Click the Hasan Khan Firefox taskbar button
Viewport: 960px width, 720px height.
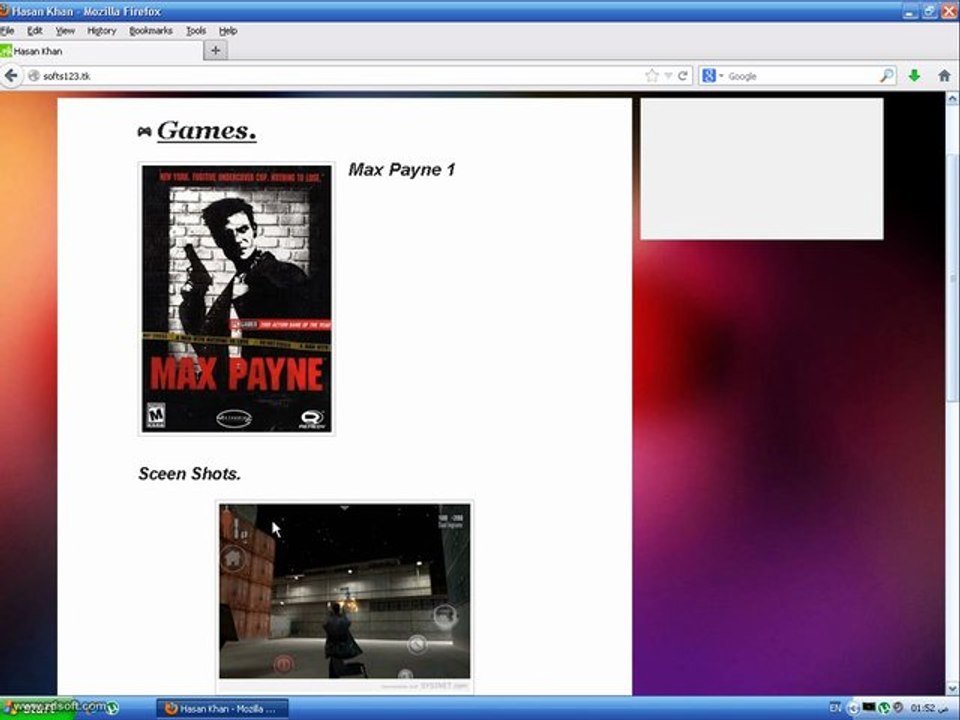[222, 708]
